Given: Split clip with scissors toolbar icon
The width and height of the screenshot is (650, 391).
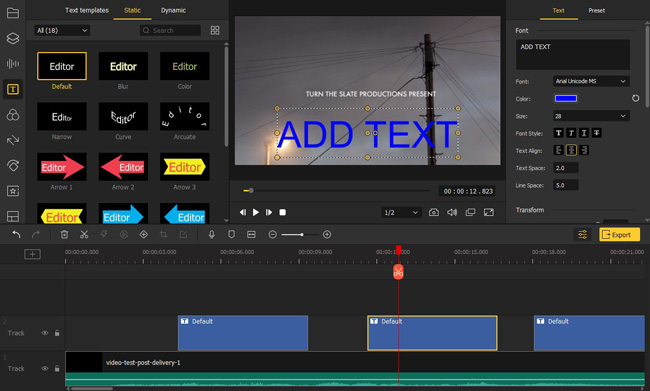Looking at the screenshot, I should [x=84, y=235].
